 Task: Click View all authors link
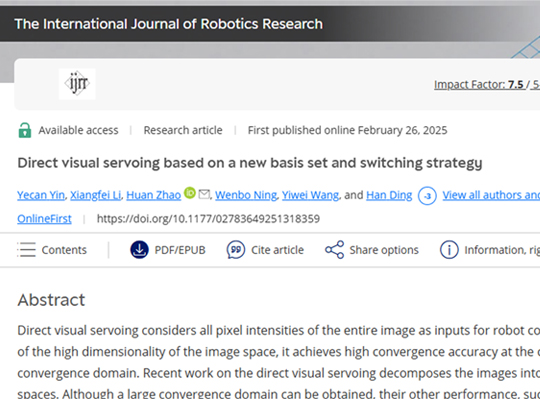point(491,195)
